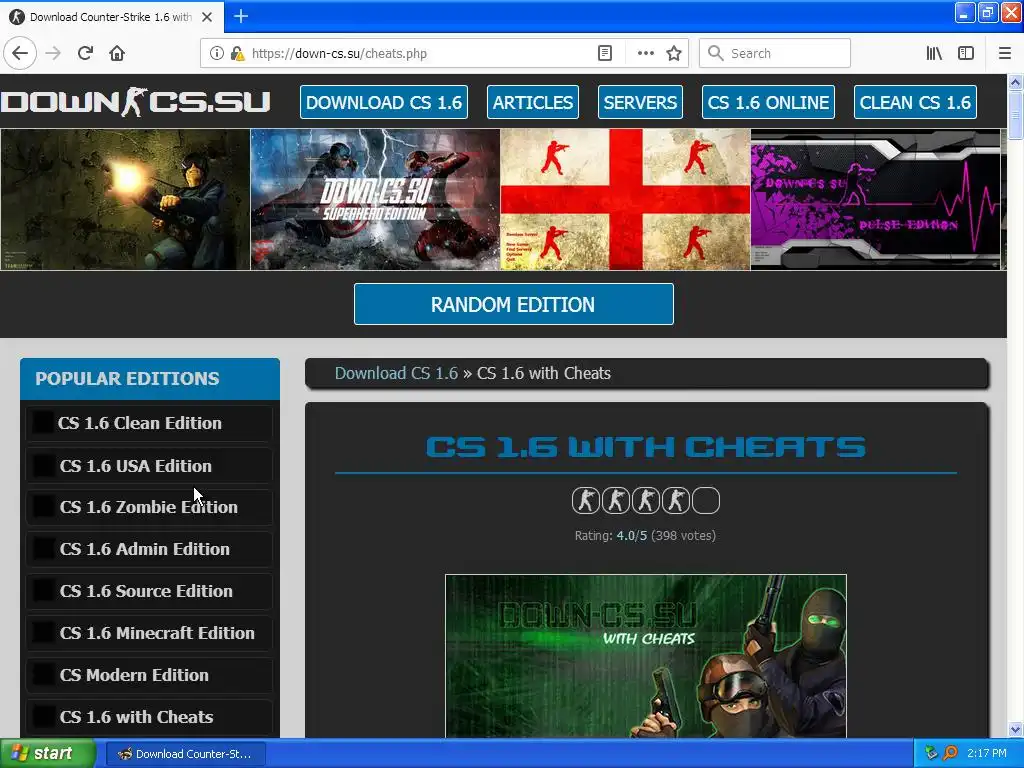Open the browser home page icon

[x=117, y=53]
